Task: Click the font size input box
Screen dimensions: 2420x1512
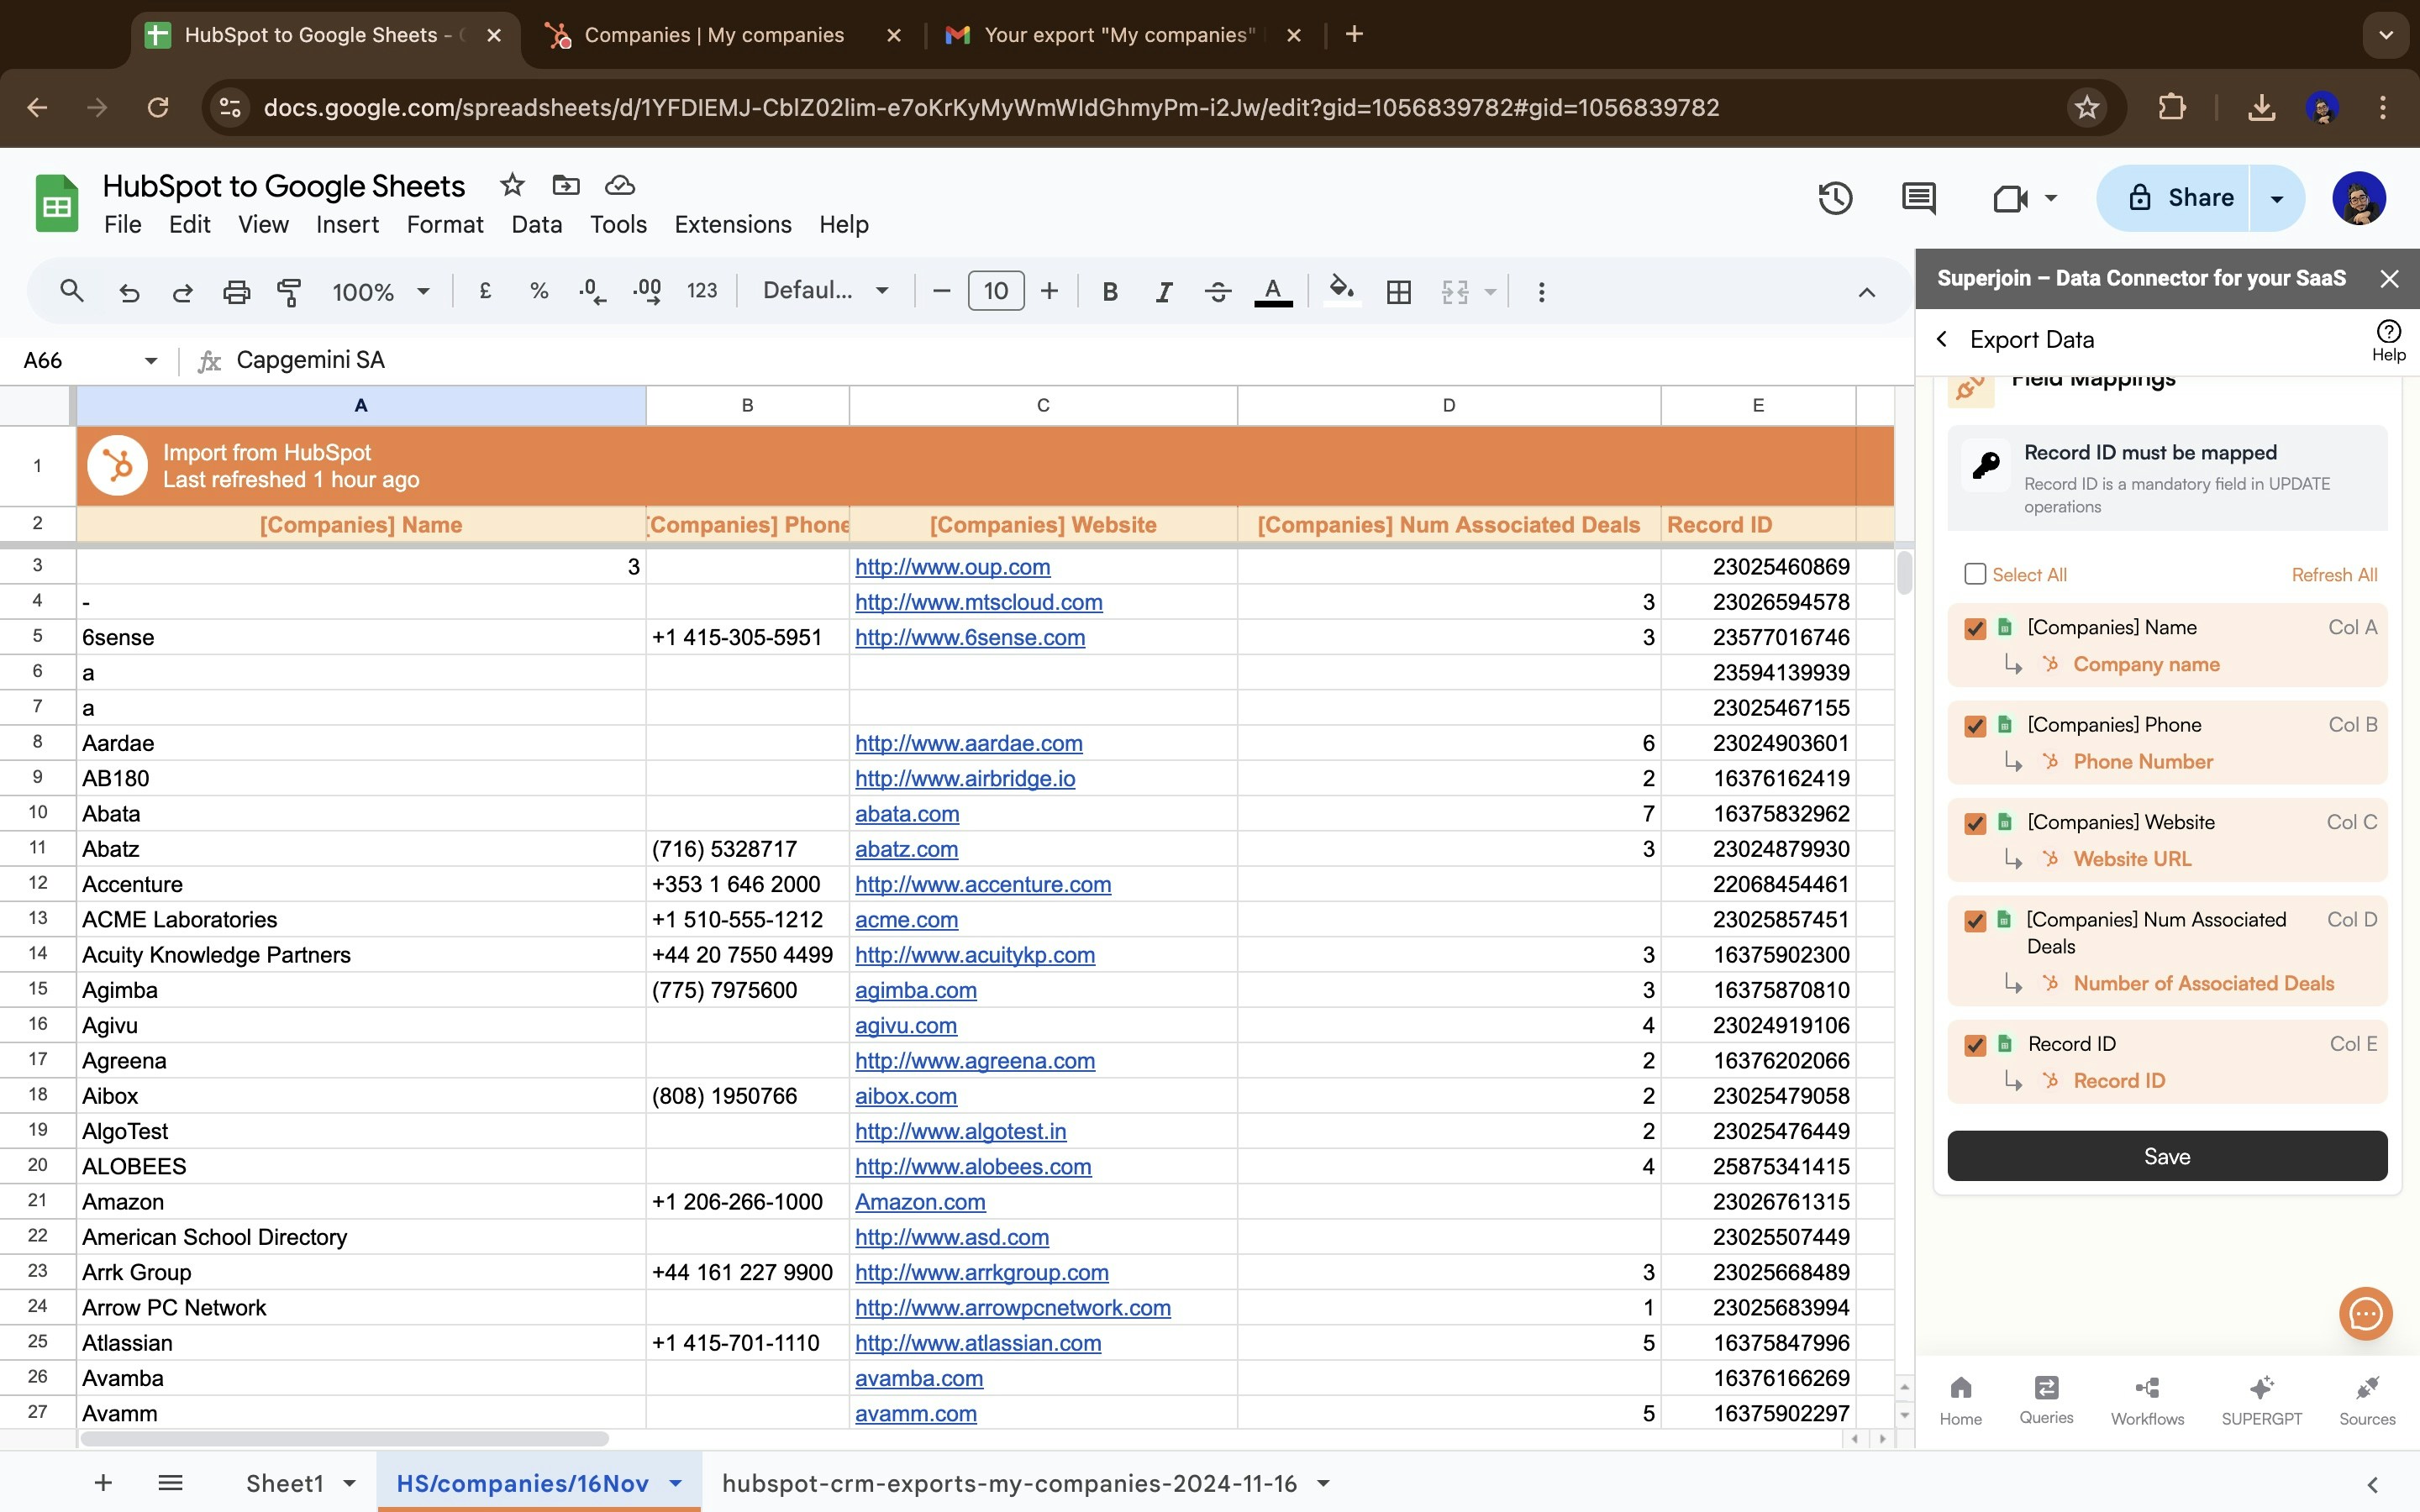Action: coord(995,291)
